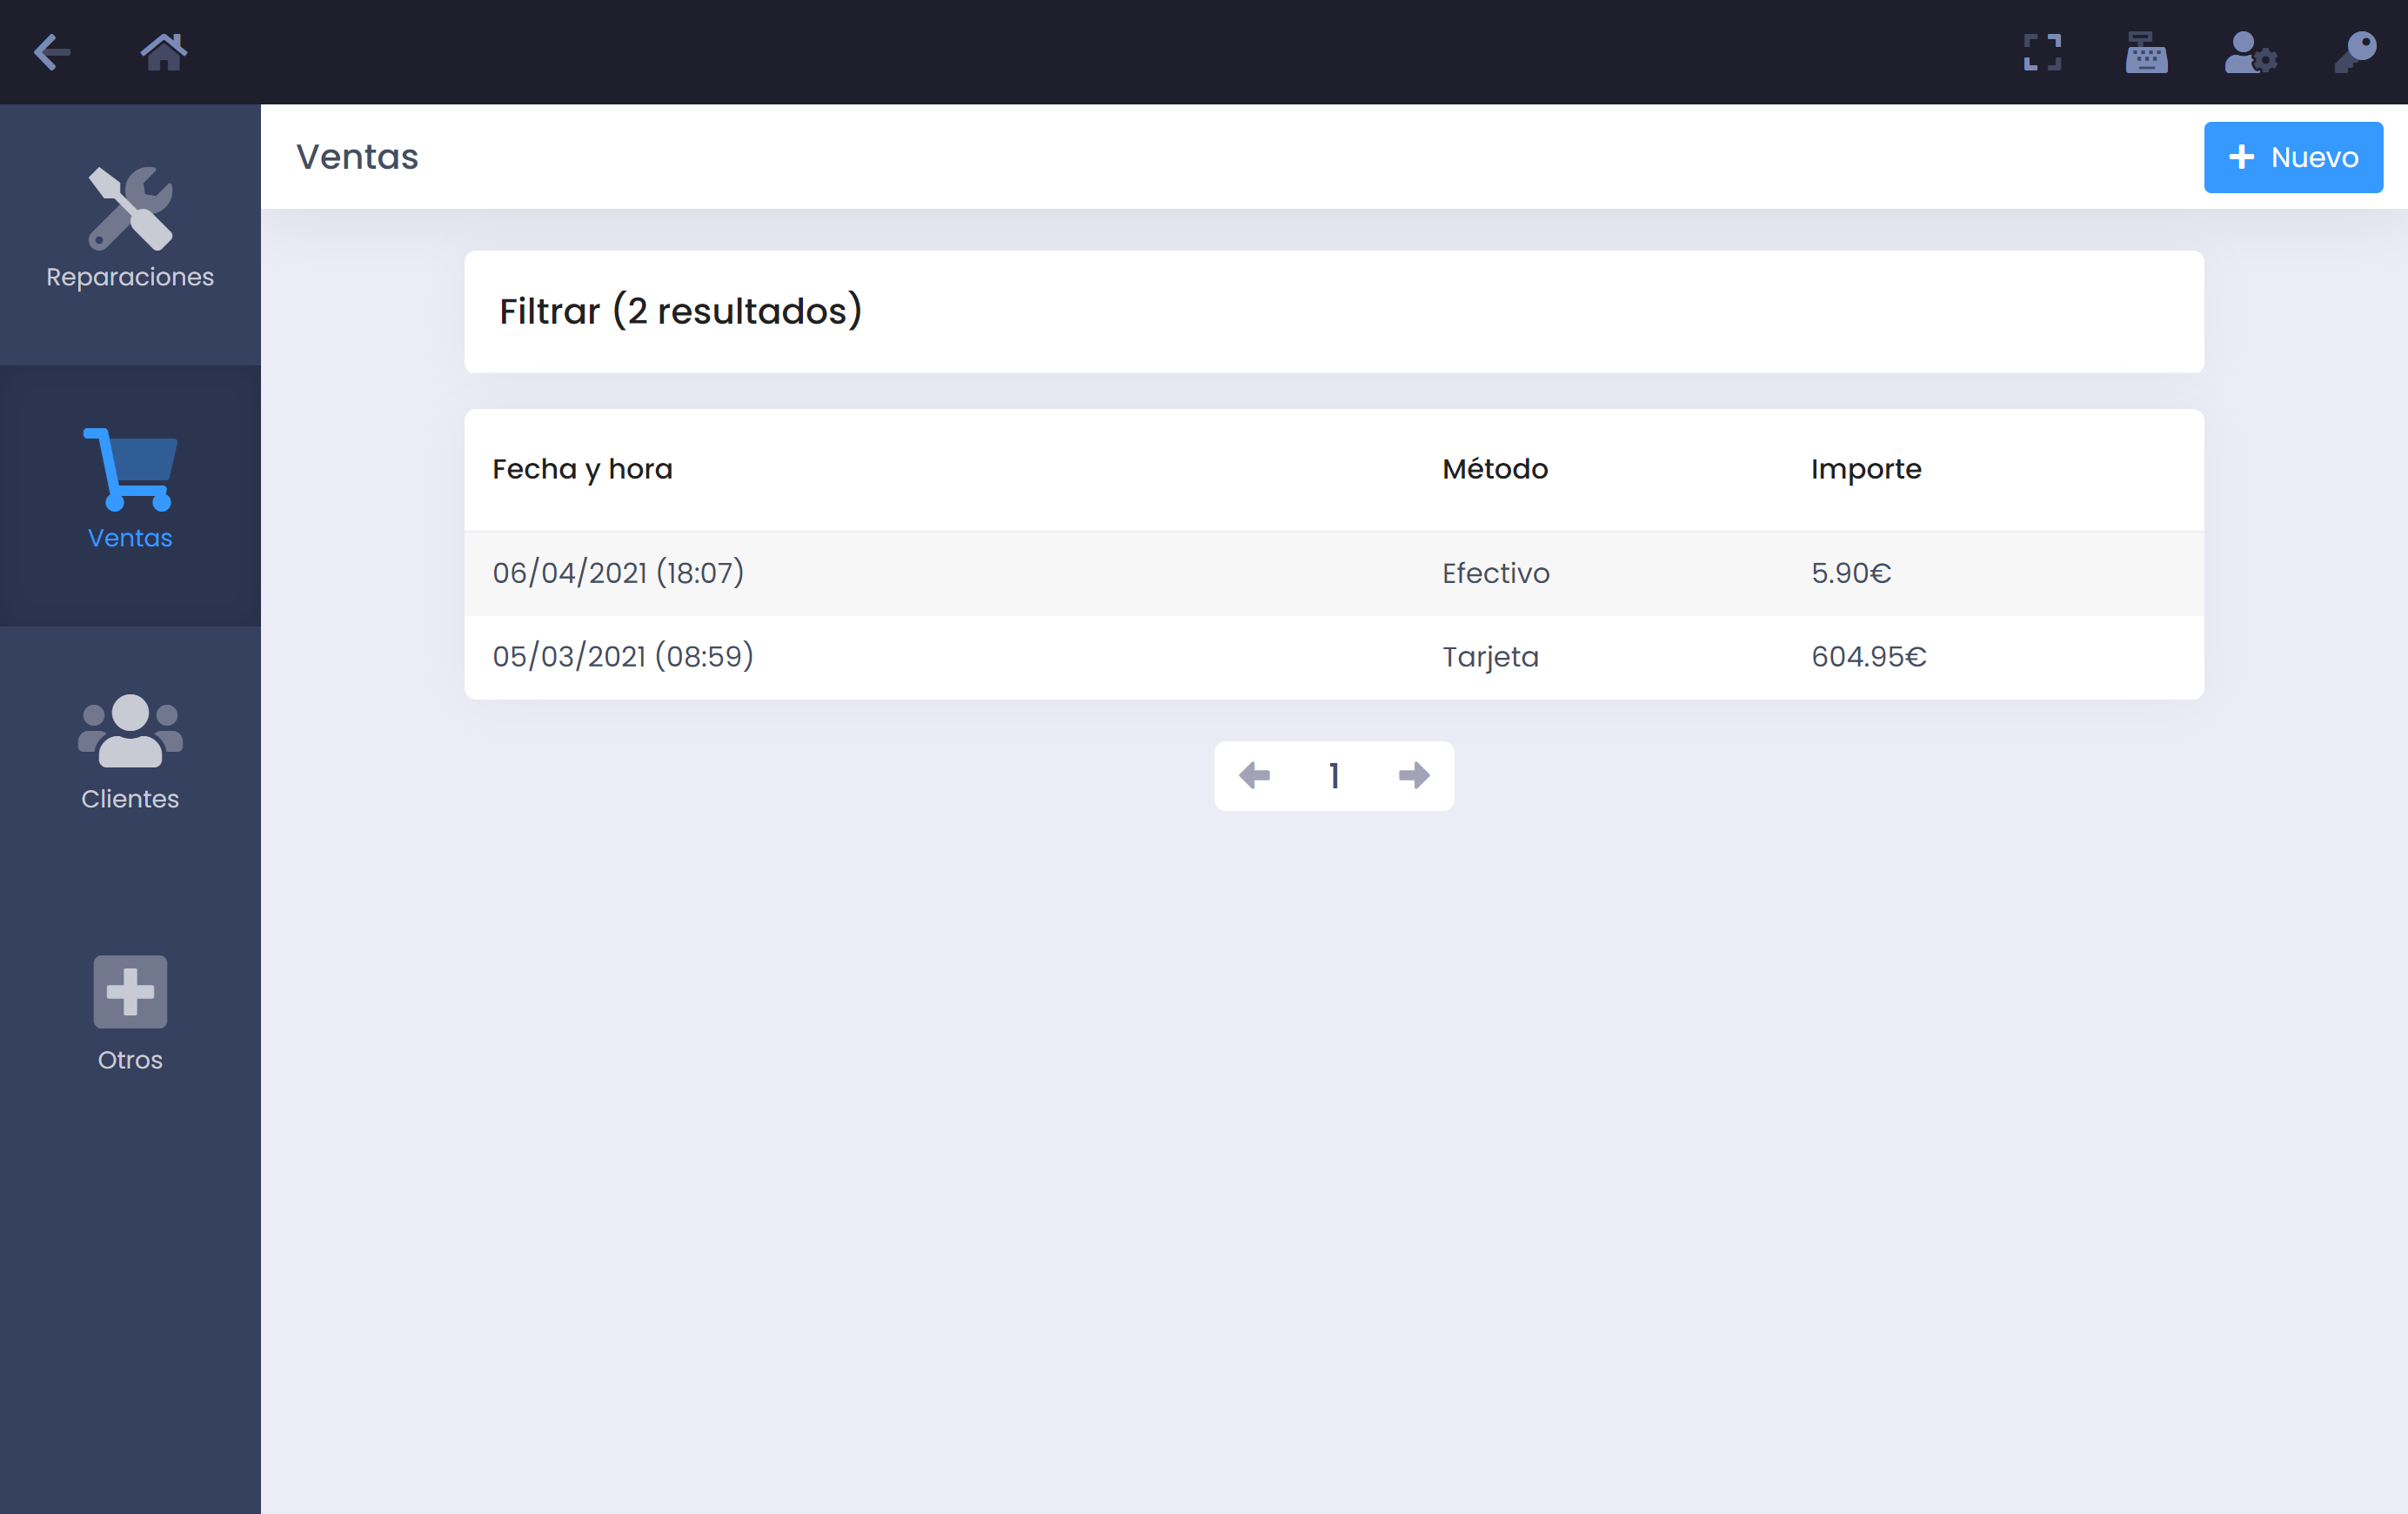The width and height of the screenshot is (2408, 1514).
Task: Click the previous page arrow
Action: (x=1255, y=776)
